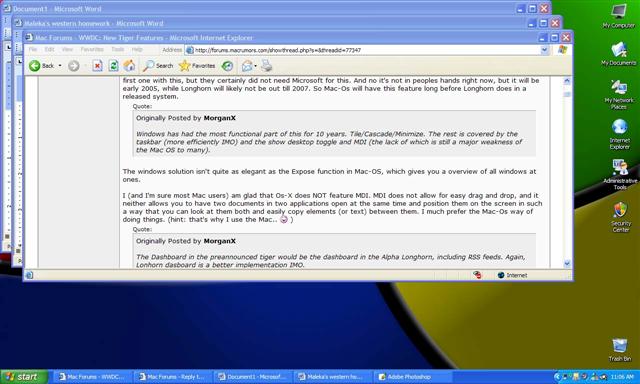Click the History/Media icon in IE toolbar

tap(227, 65)
